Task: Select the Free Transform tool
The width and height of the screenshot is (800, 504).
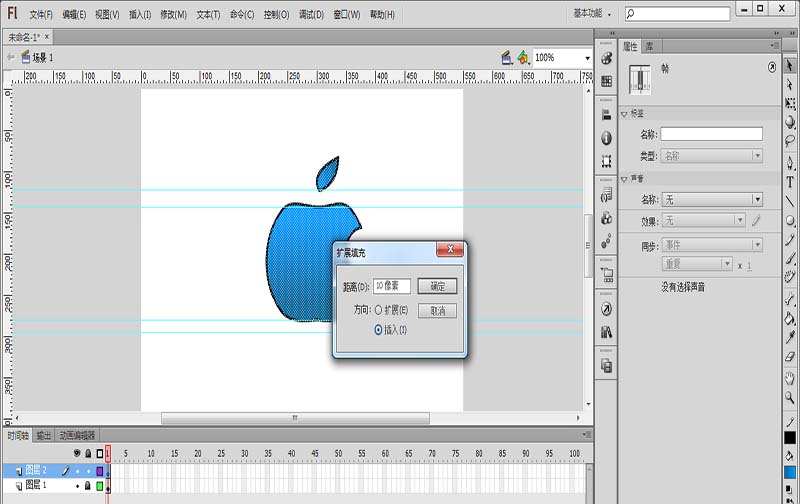Action: click(790, 104)
